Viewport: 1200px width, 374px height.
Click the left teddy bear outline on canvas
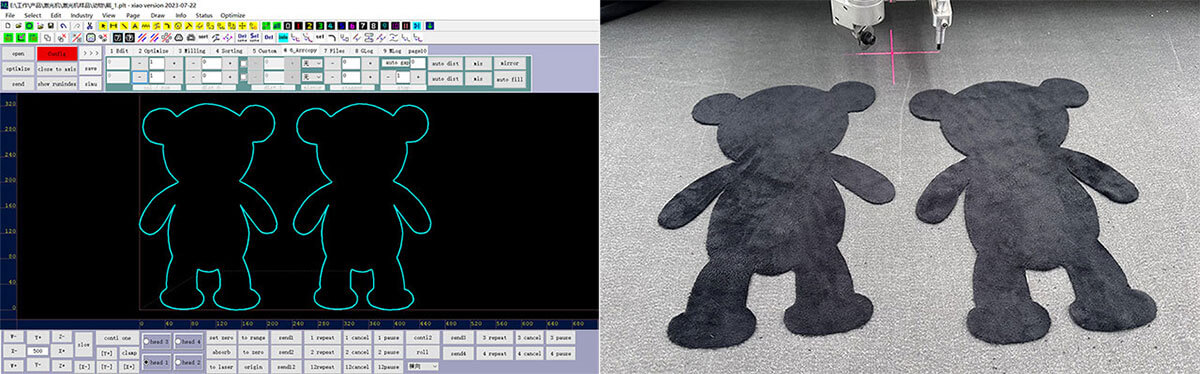[207, 205]
